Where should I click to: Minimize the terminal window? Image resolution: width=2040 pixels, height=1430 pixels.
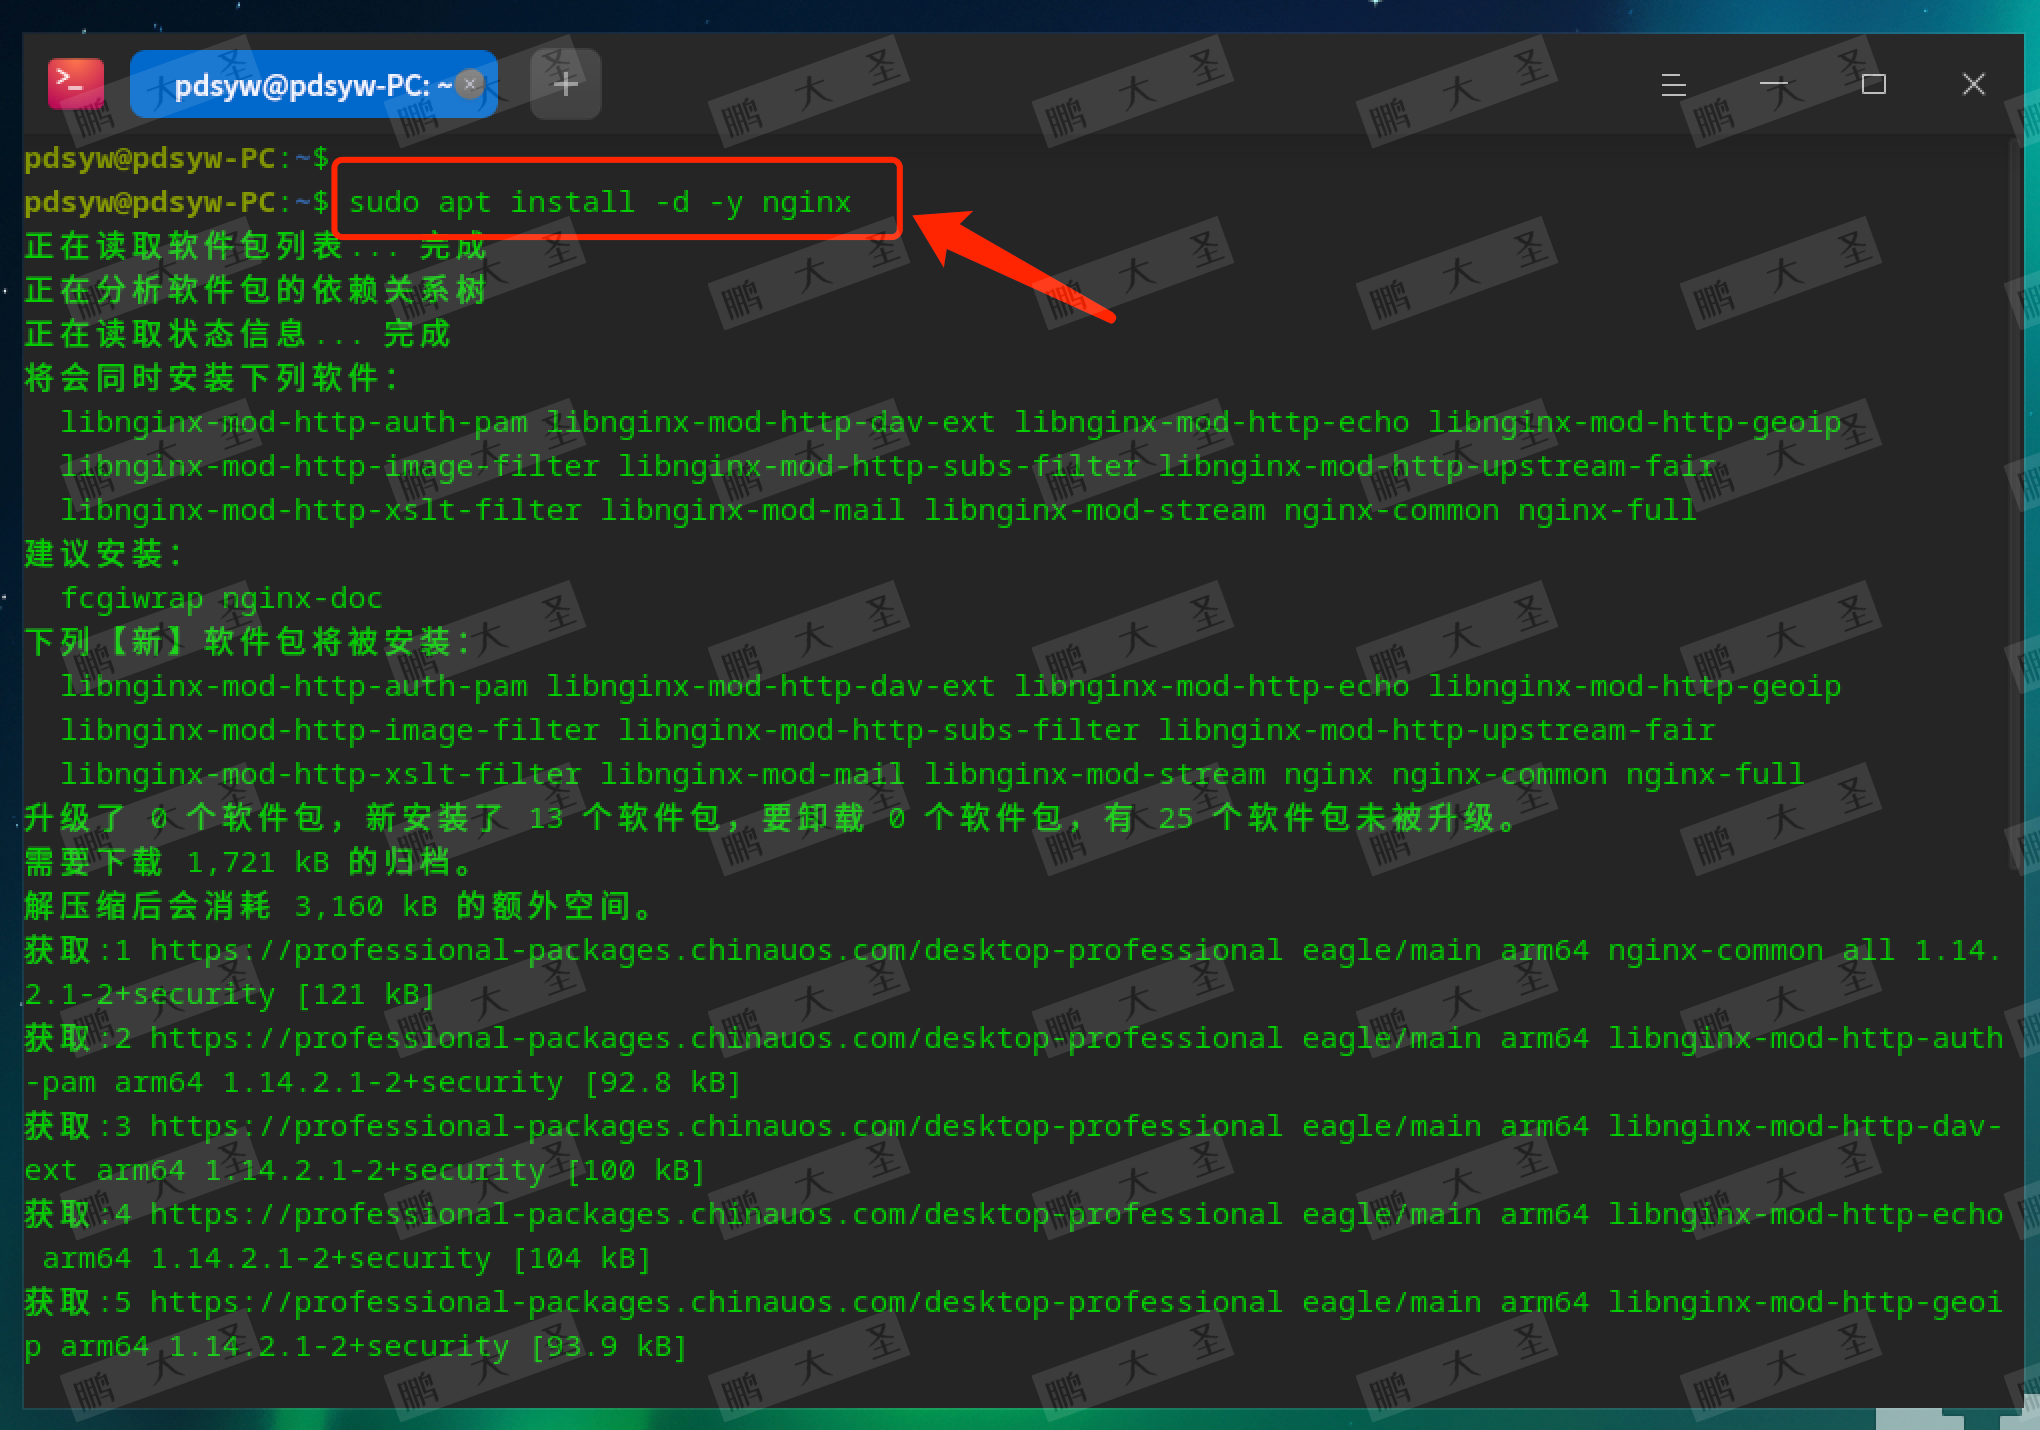[1773, 85]
